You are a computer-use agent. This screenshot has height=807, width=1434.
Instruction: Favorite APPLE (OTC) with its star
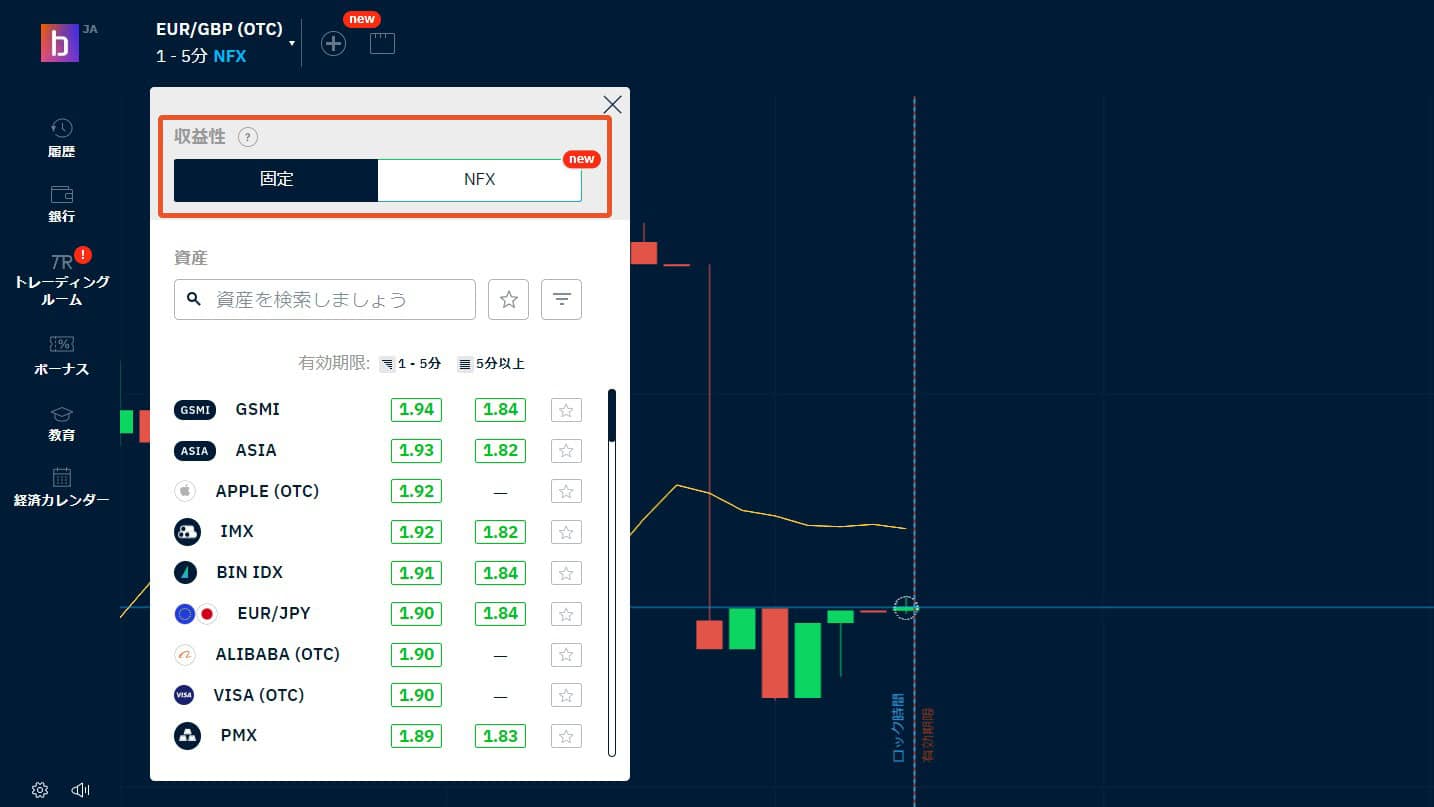pos(566,492)
